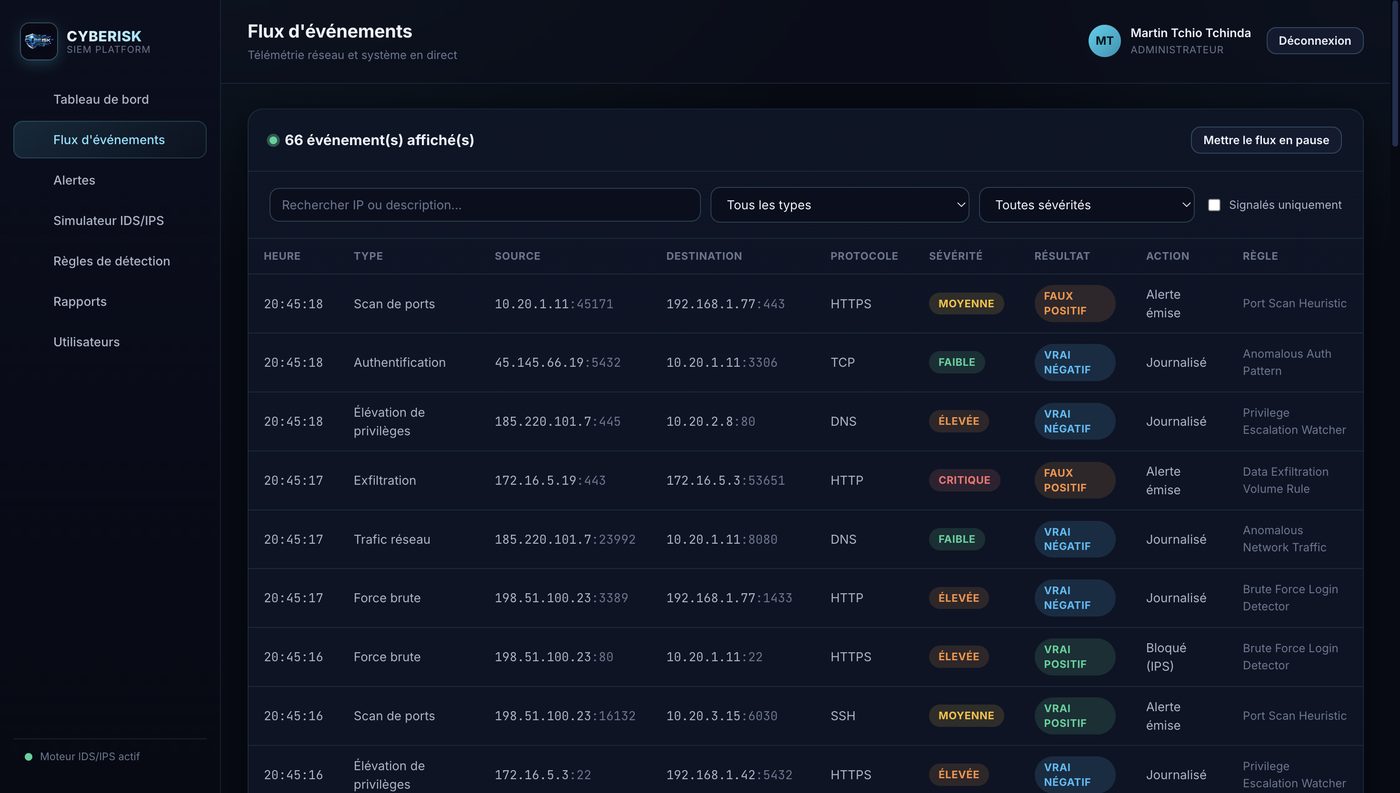1400x793 pixels.
Task: Click the DESTINATION column header
Action: tap(704, 256)
